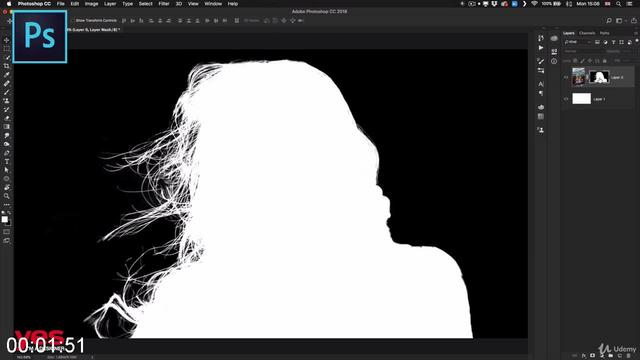Select the Layer 0 image thumbnail
This screenshot has height=360, width=640.
coord(578,77)
